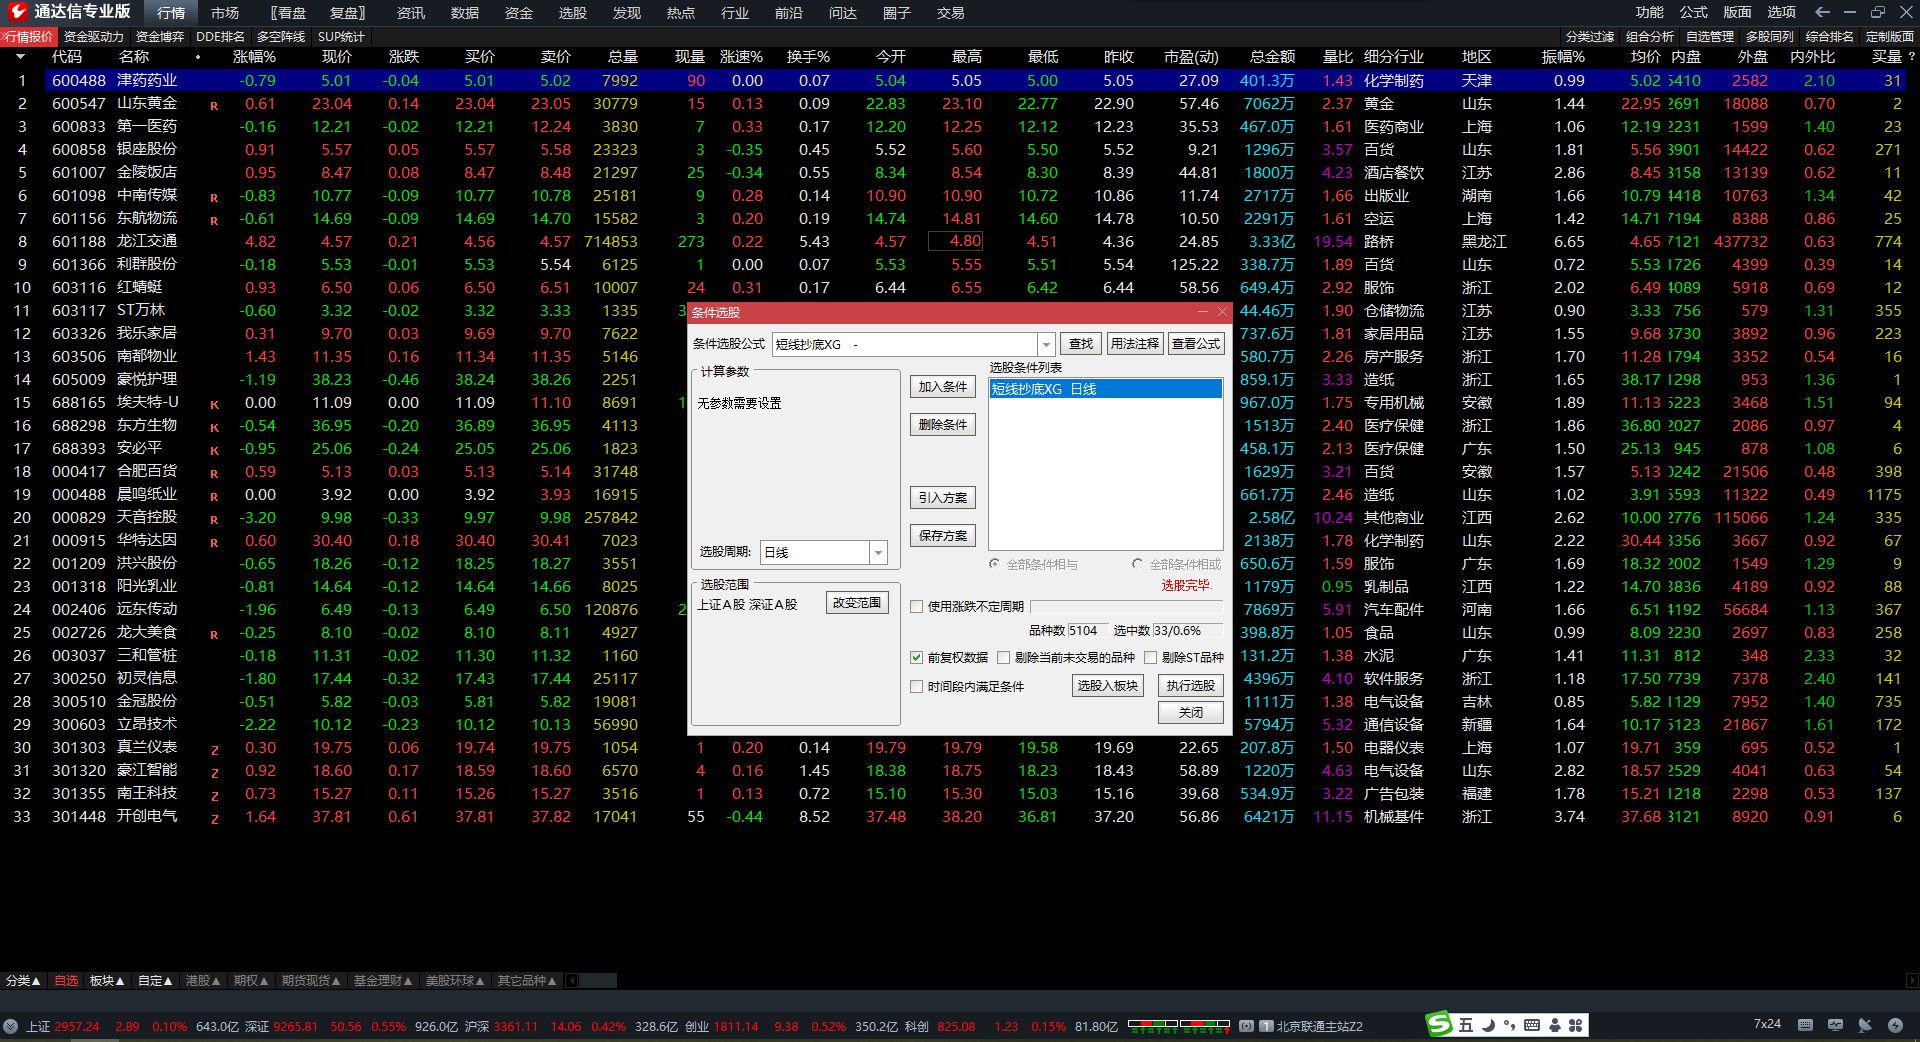Open the system monitor icon in status bar
This screenshot has width=1920, height=1042.
(x=1835, y=1025)
